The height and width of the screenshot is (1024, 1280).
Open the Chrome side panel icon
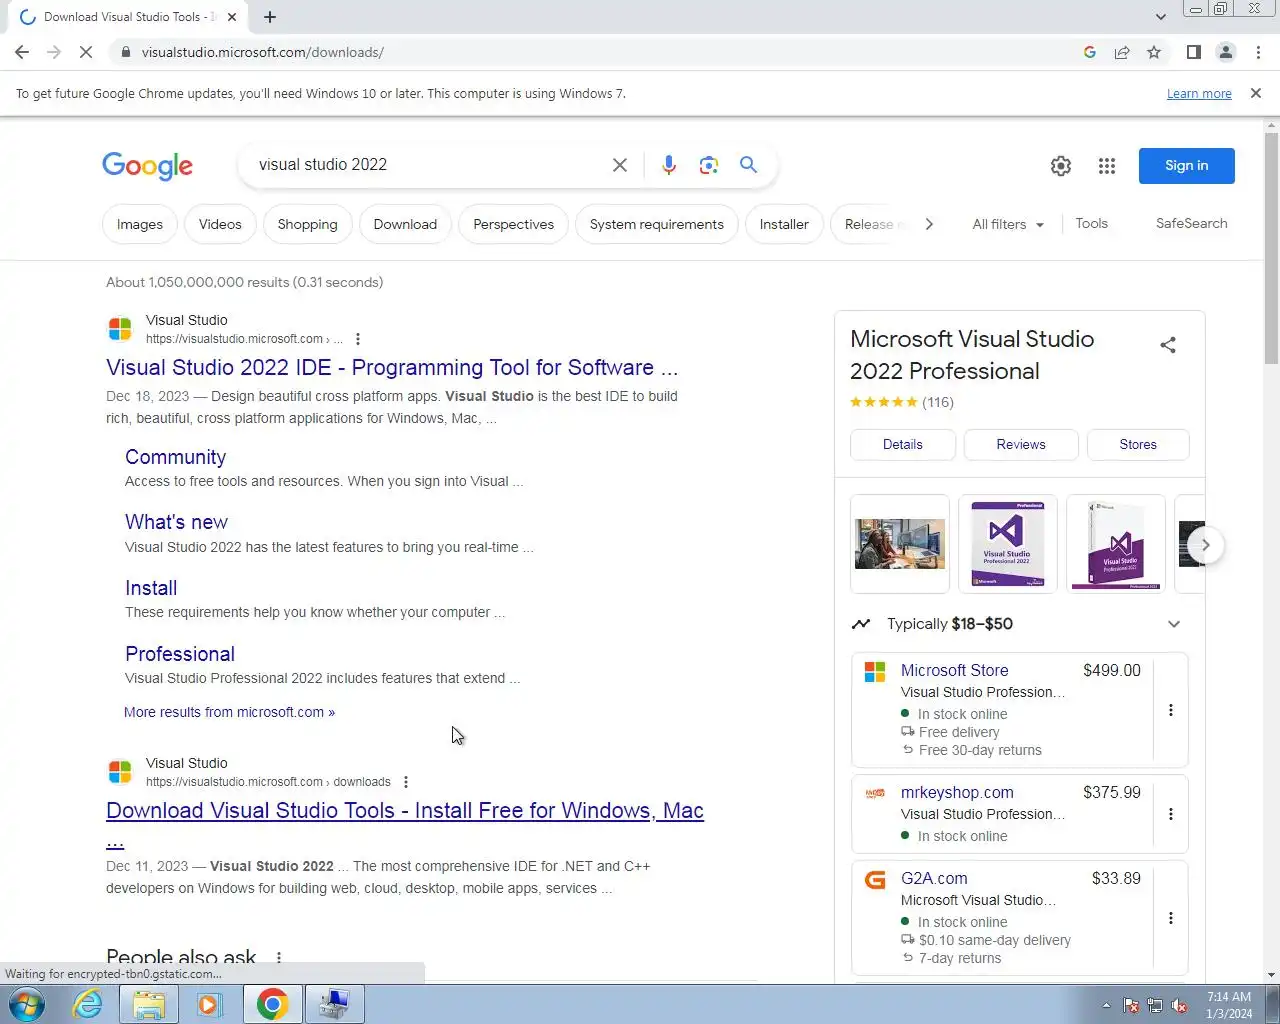[1193, 52]
